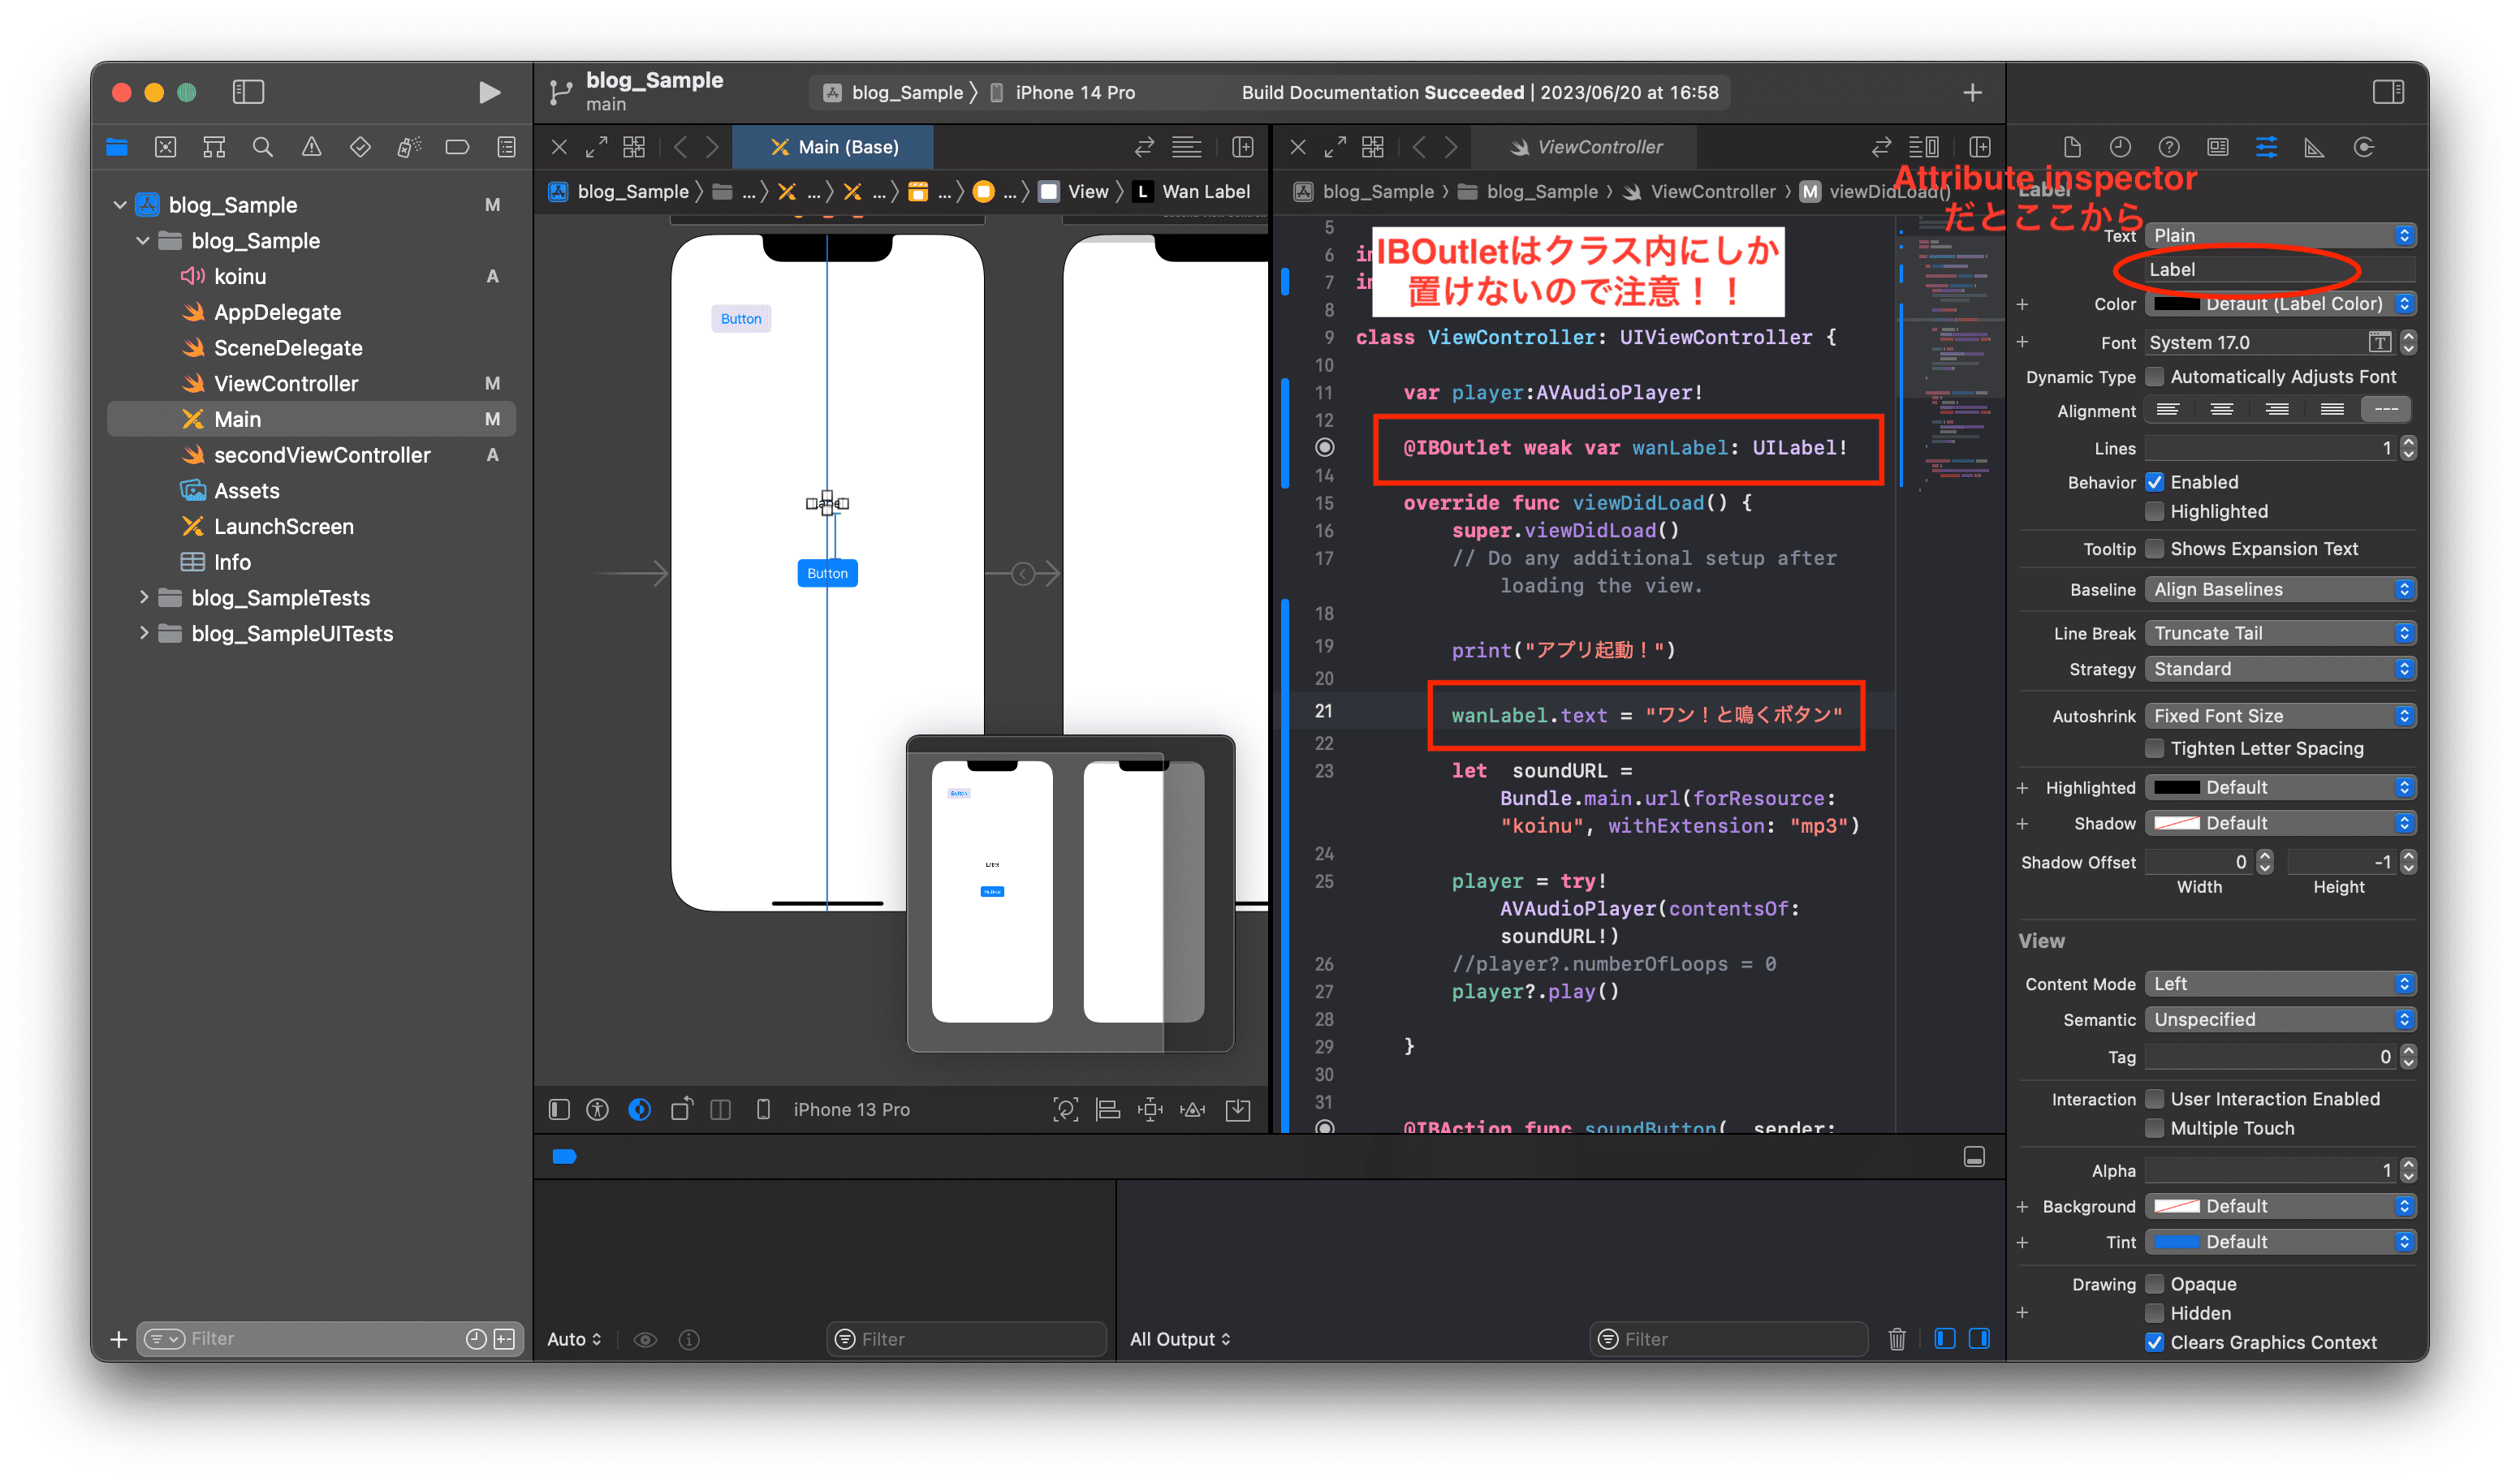Screen dimensions: 2520x1482
Task: Choose iPhone 14 Pro run destination
Action: [x=1063, y=93]
